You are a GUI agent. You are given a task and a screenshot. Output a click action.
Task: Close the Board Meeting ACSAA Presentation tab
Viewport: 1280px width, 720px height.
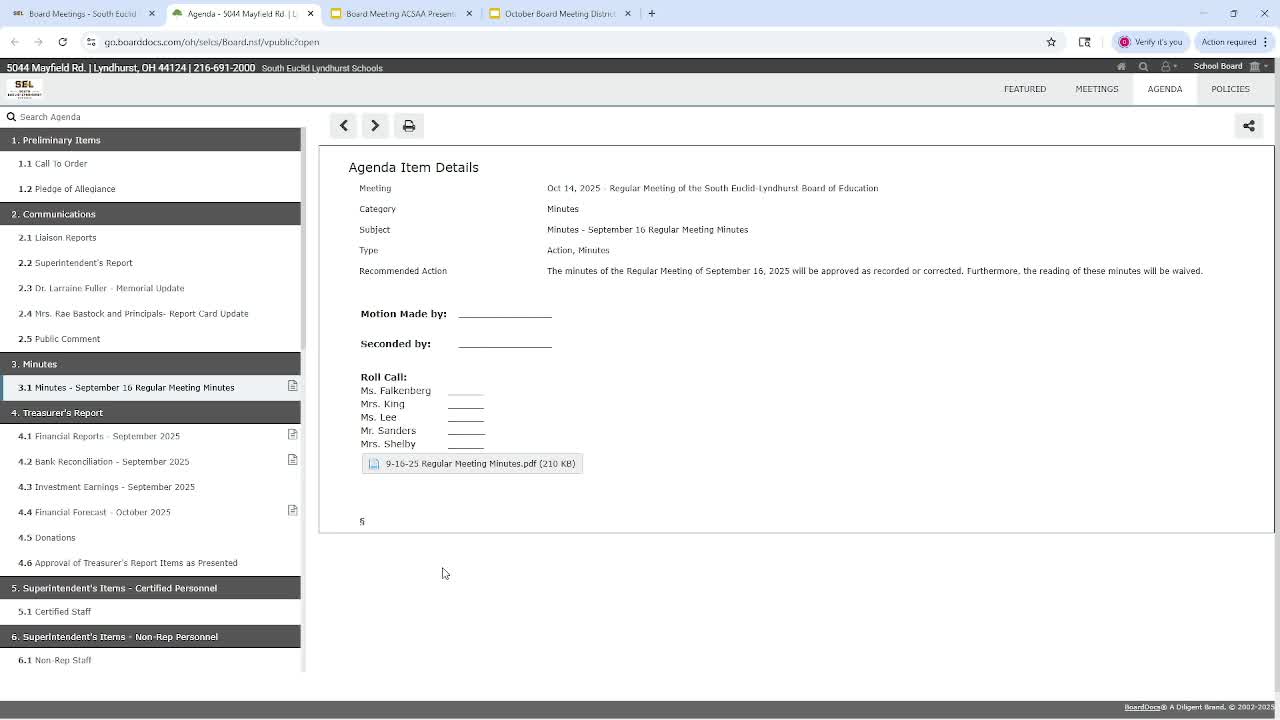469,13
